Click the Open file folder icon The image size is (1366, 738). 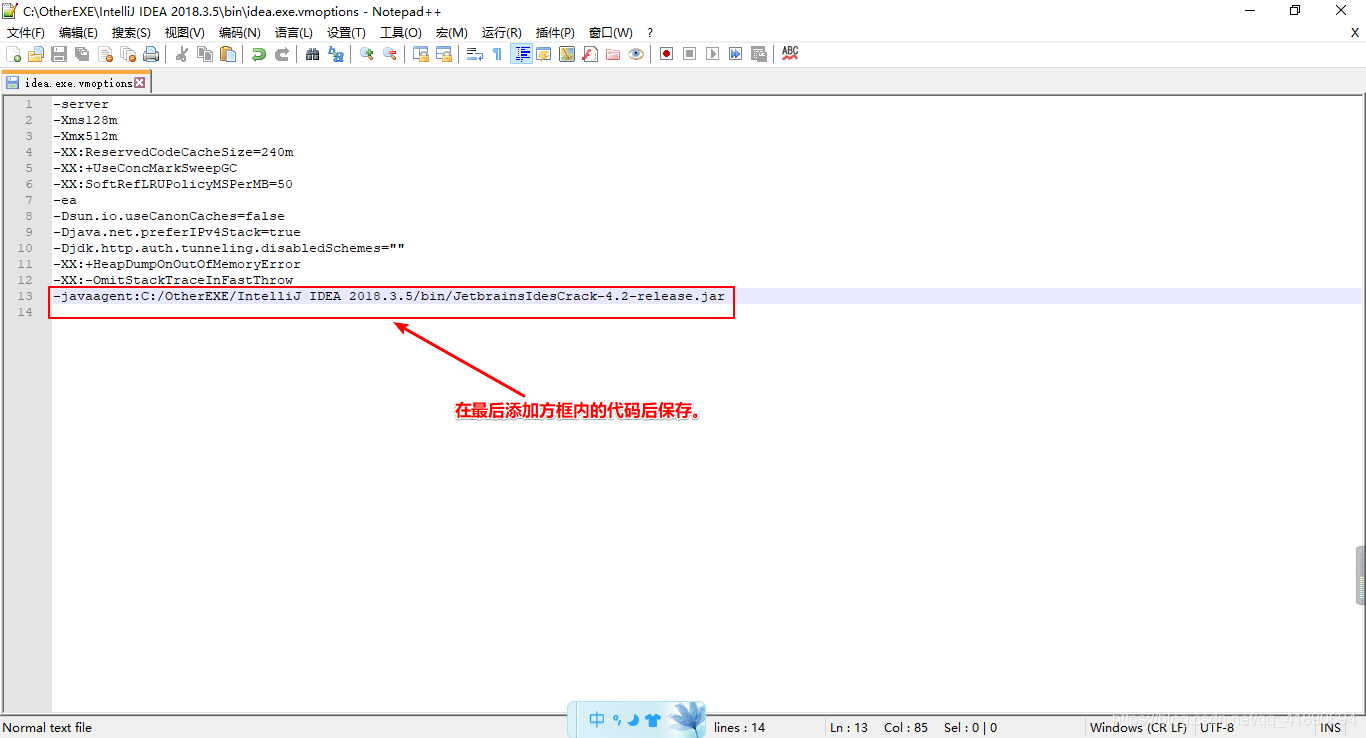tap(36, 54)
